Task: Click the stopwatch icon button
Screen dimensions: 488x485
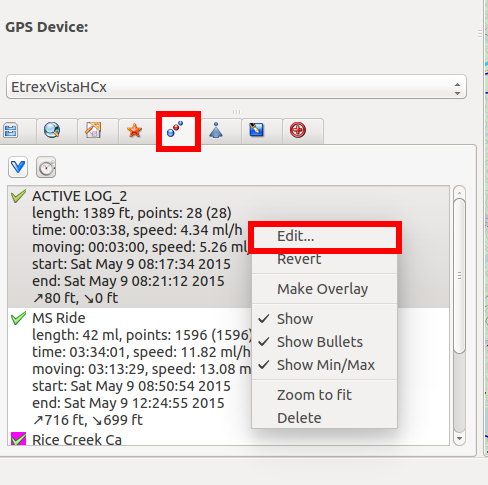Action: (46, 167)
